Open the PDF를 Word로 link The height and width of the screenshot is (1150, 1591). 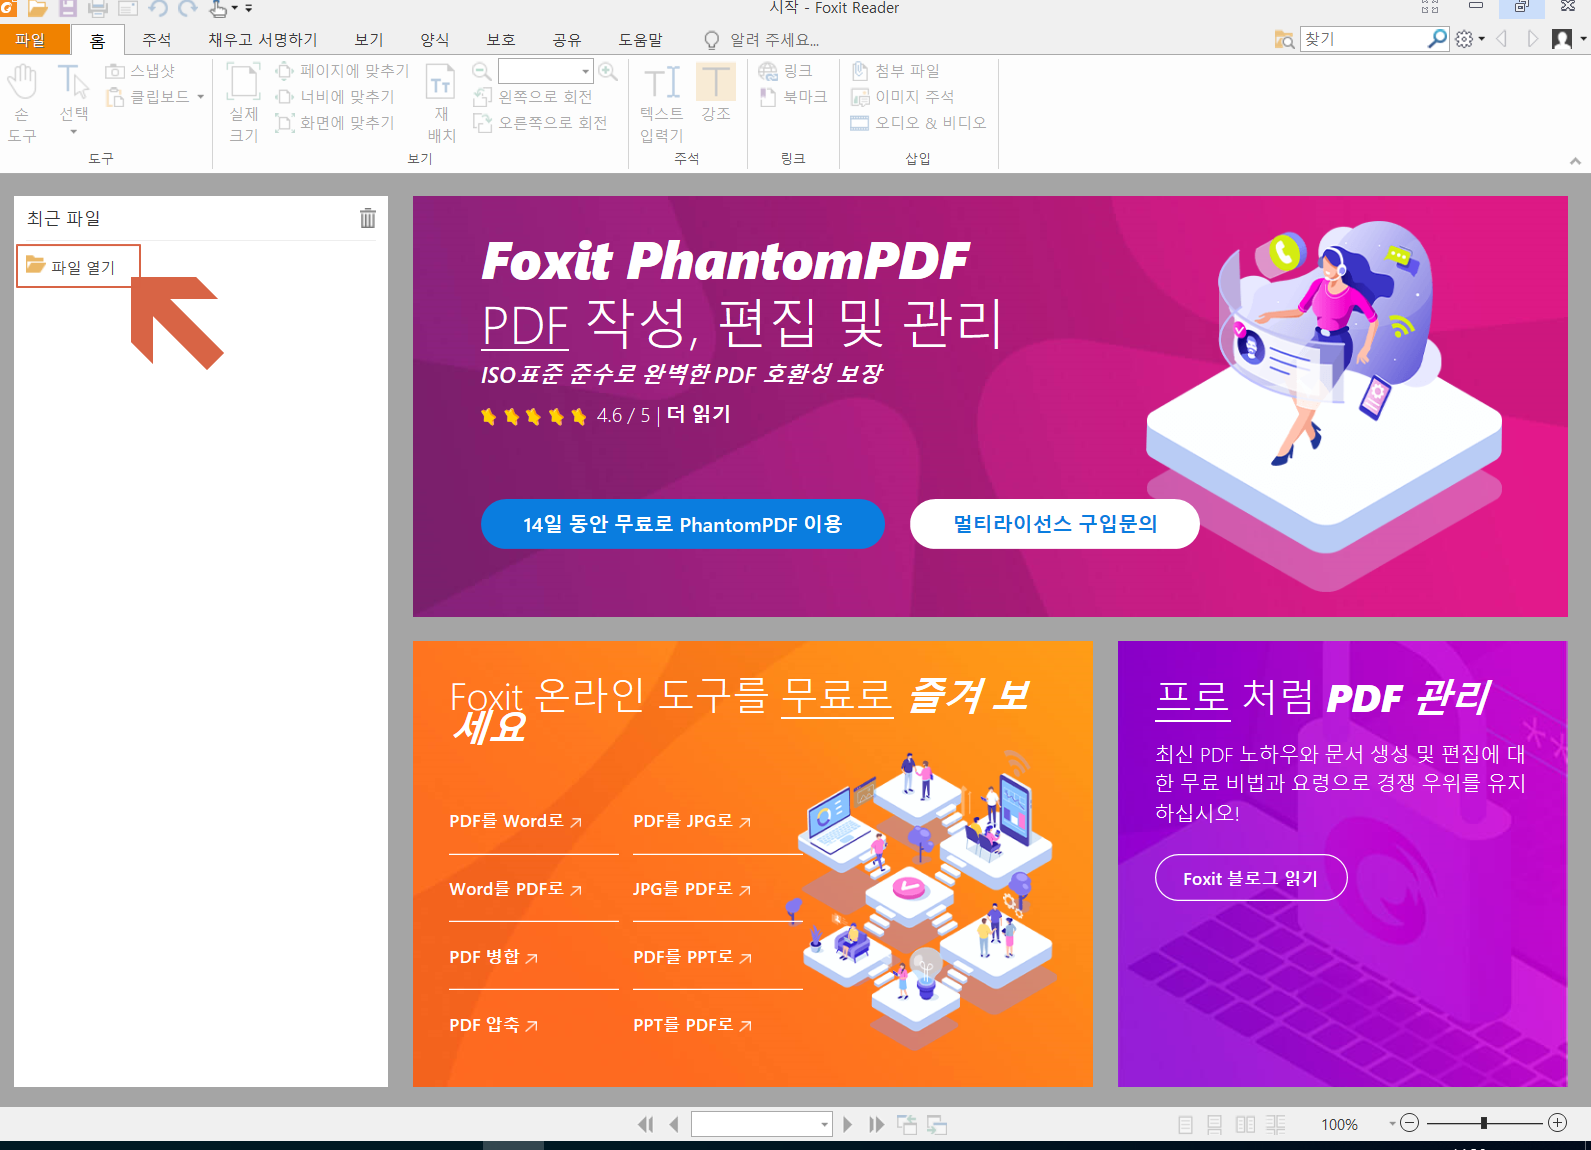tap(516, 821)
